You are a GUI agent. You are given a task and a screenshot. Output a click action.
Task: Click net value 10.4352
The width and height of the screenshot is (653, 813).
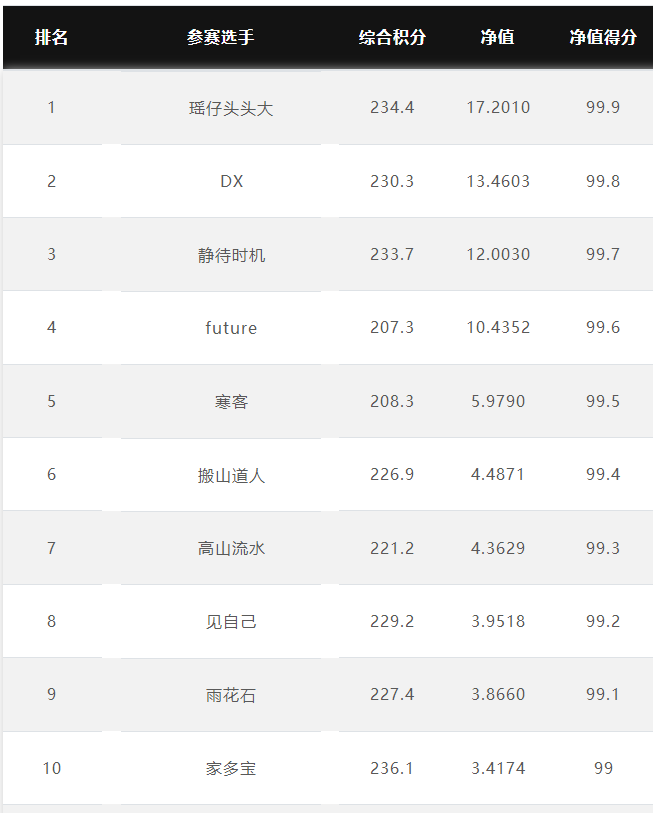click(498, 328)
